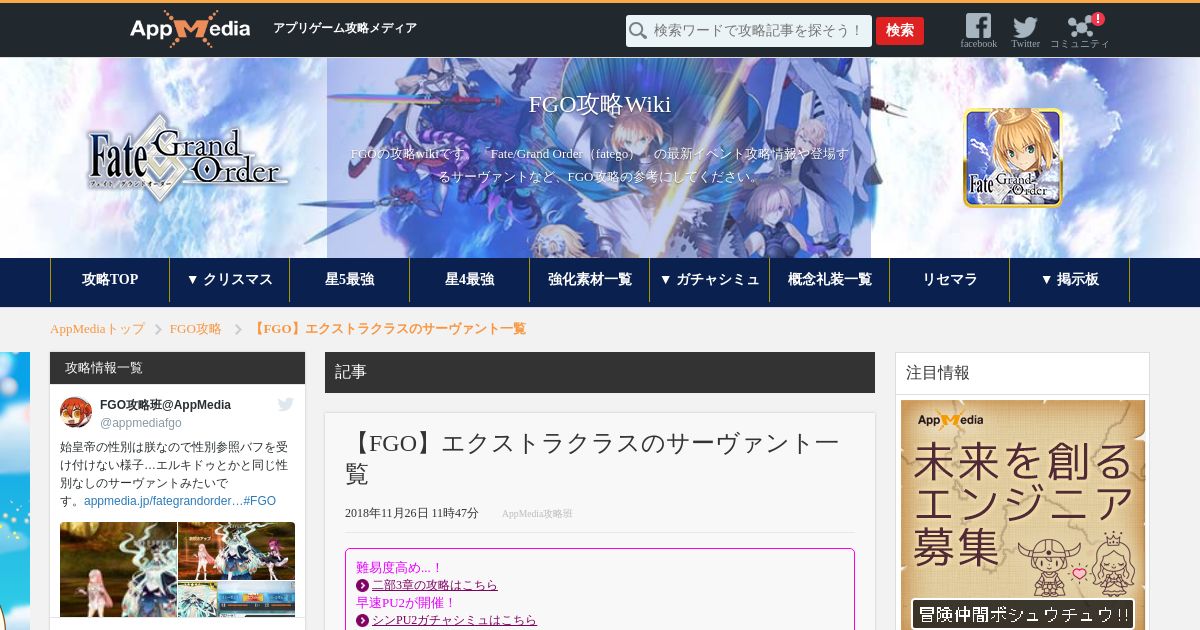This screenshot has width=1200, height=630.
Task: Click the 未来を創るエンジニア募集 ad banner
Action: point(1023,515)
